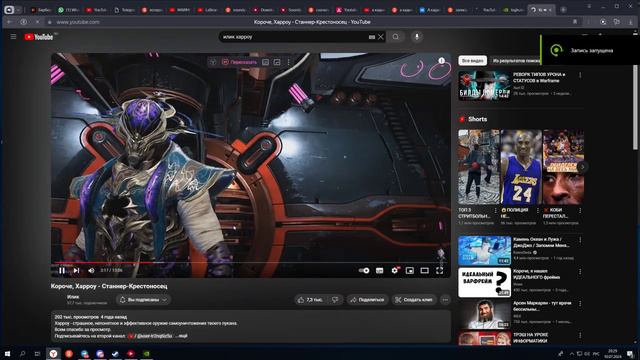Open Shorts with Lakers 24 jersey
This screenshot has width=640, height=360.
(x=521, y=167)
